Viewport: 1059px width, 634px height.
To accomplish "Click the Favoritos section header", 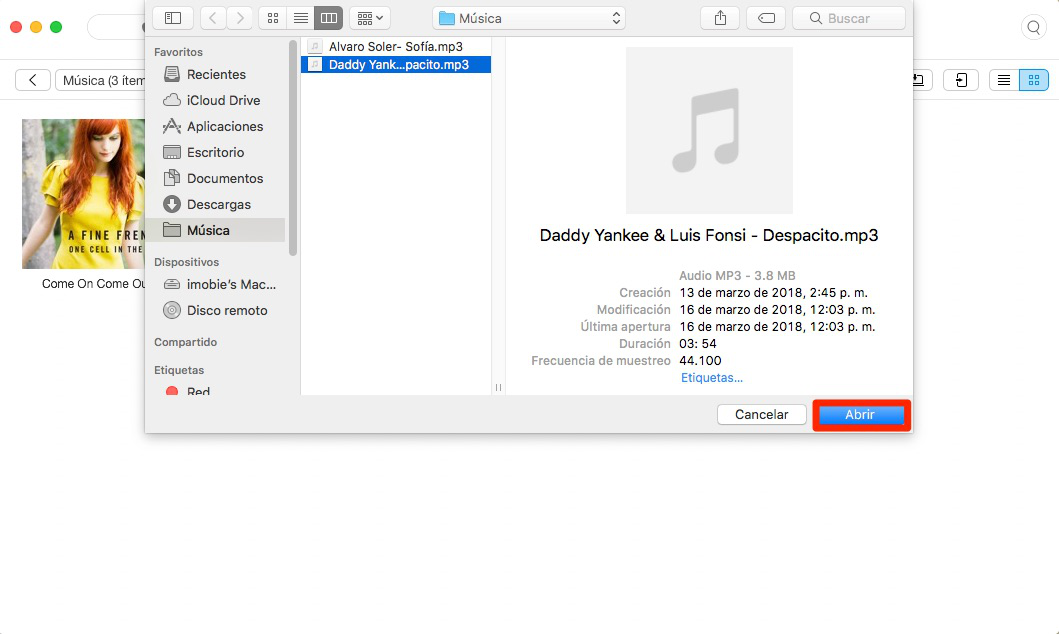I will point(178,52).
